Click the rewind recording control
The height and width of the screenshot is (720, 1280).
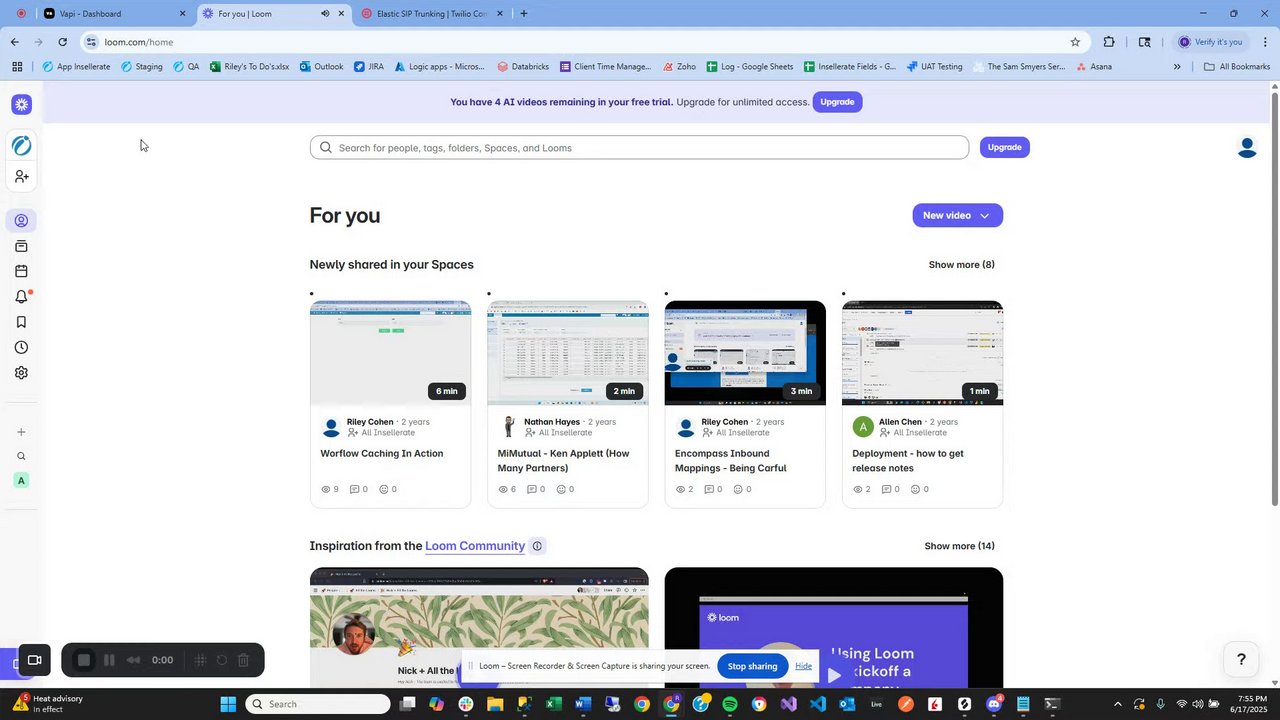pyautogui.click(x=133, y=660)
